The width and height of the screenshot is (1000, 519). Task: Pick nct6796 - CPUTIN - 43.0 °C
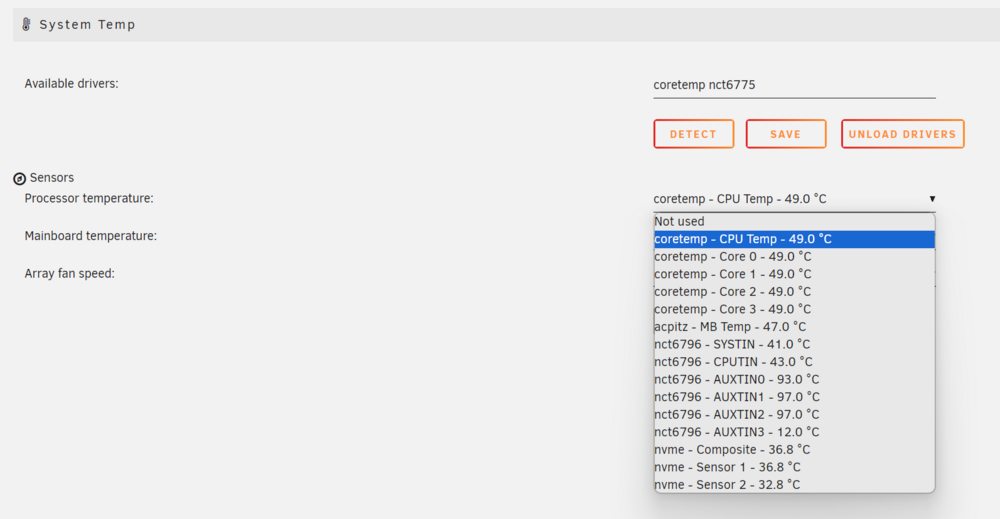coord(794,362)
